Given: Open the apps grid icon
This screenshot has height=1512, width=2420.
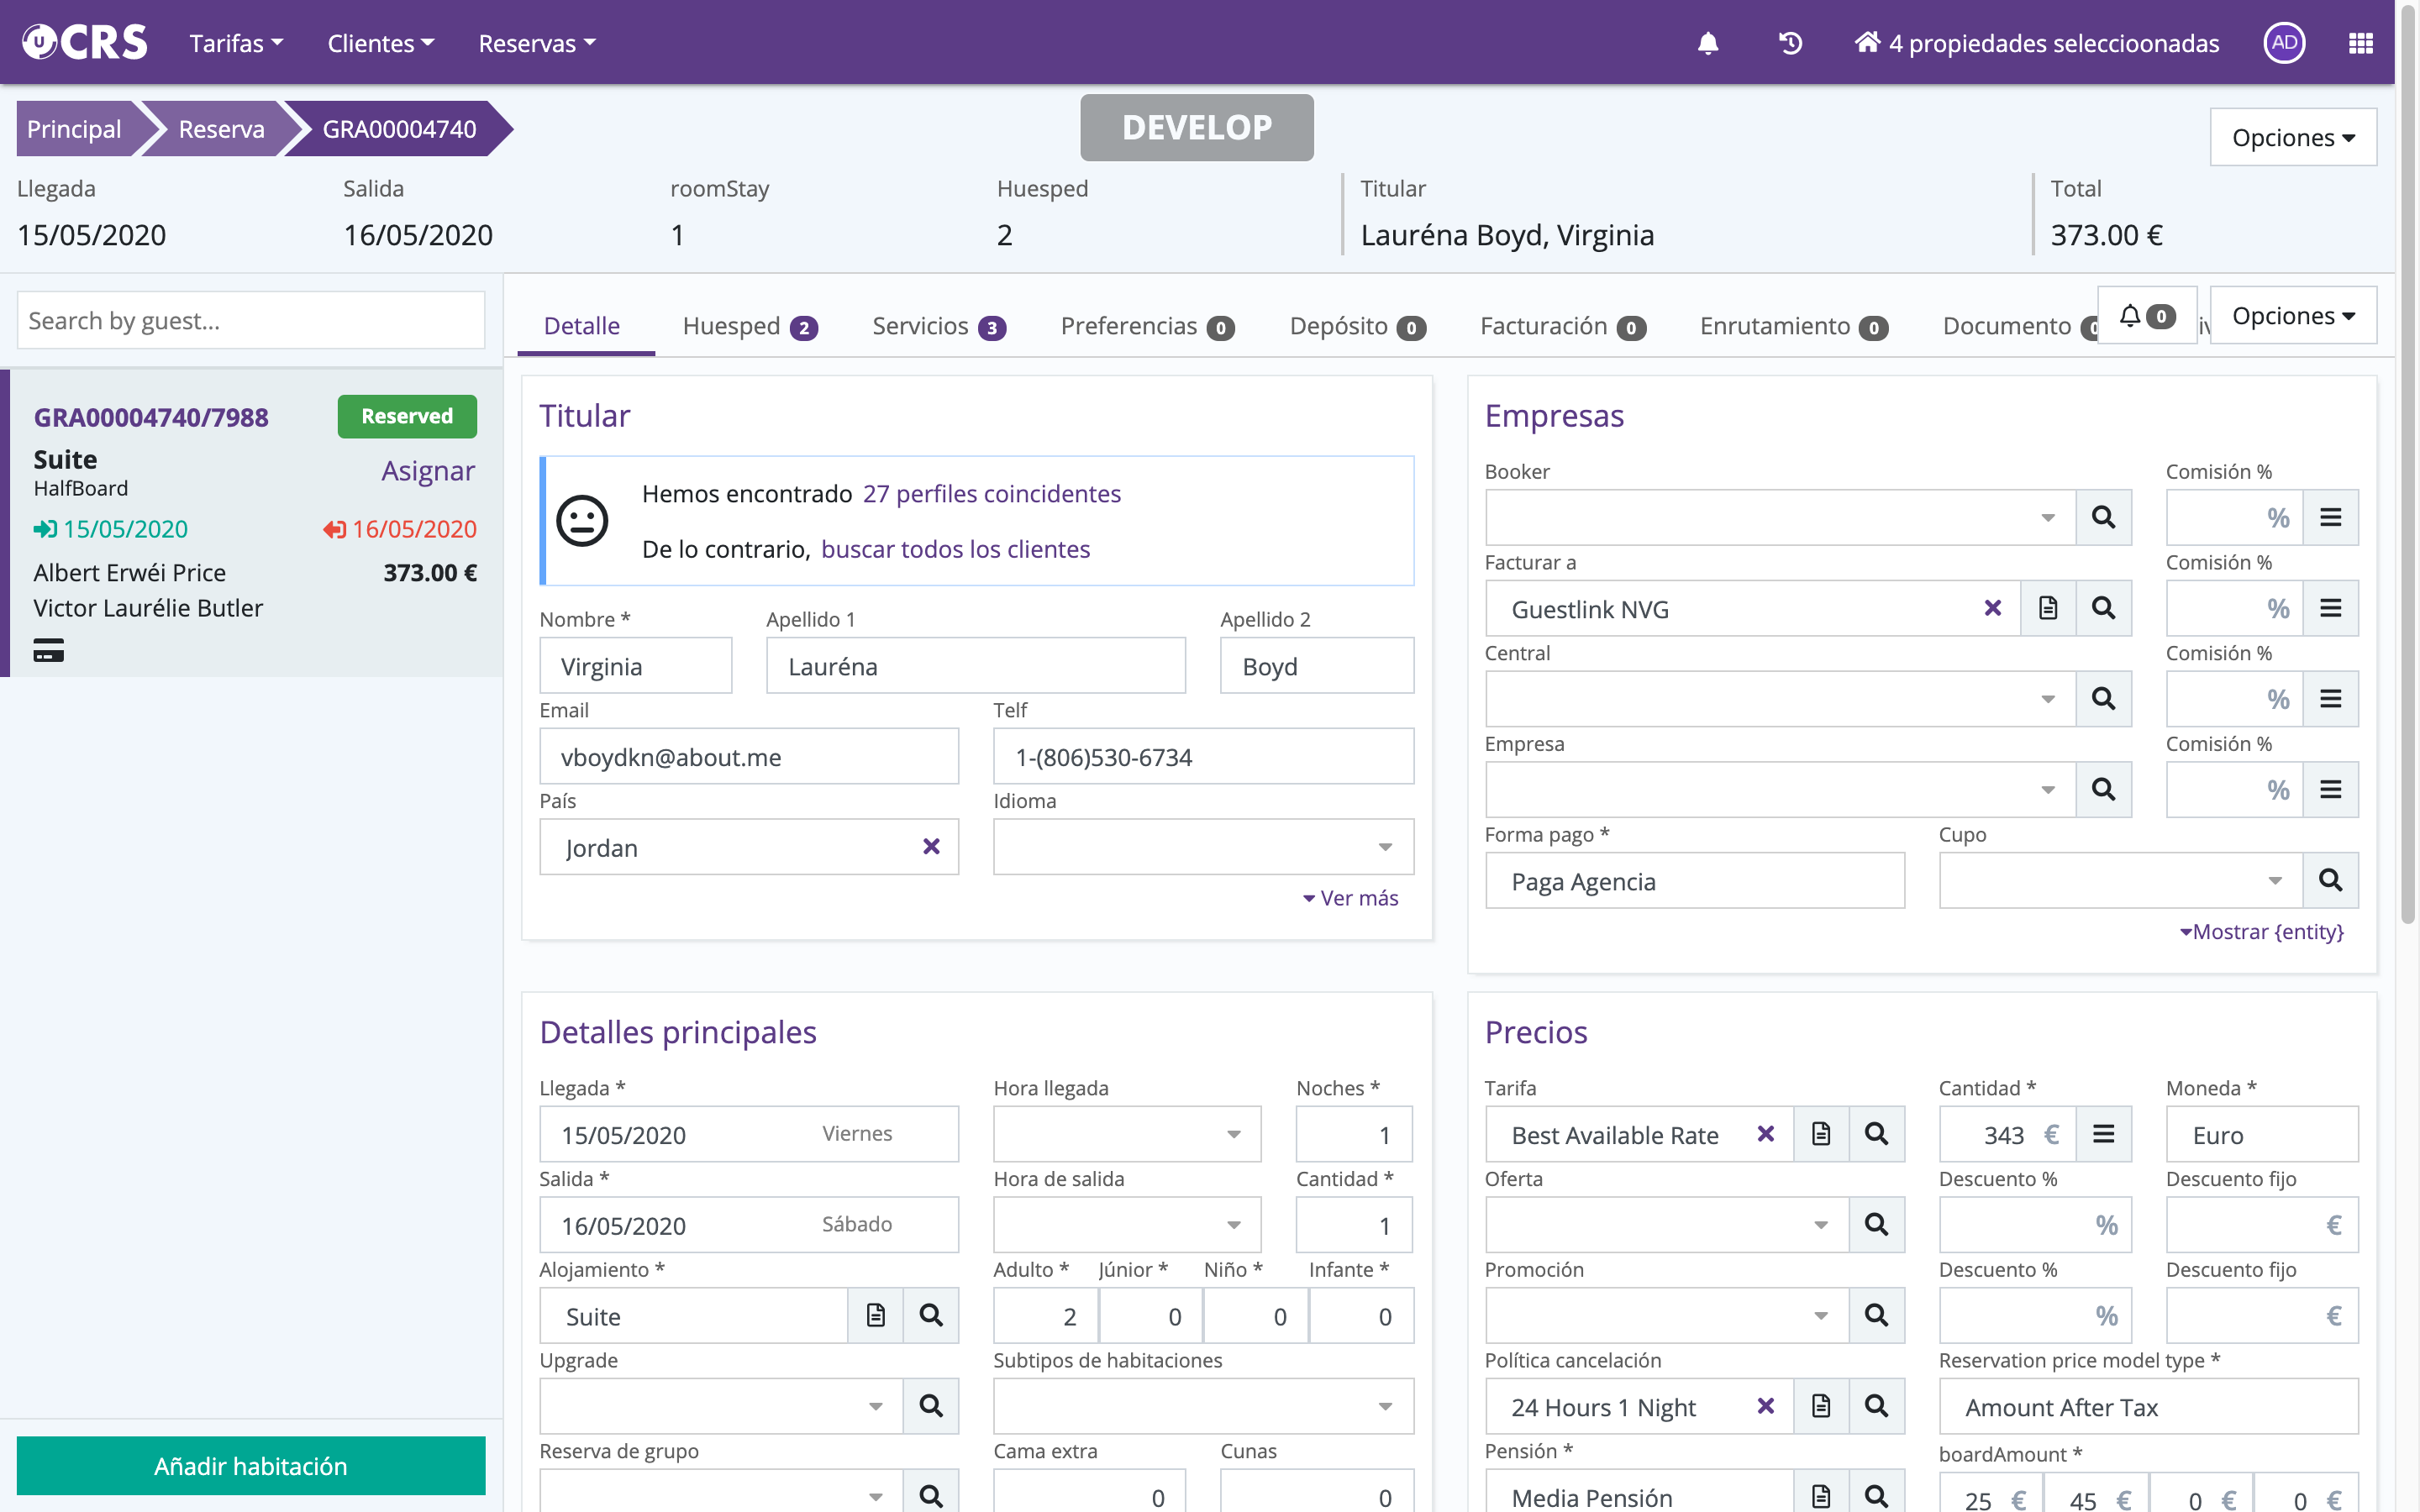Looking at the screenshot, I should pos(2360,43).
